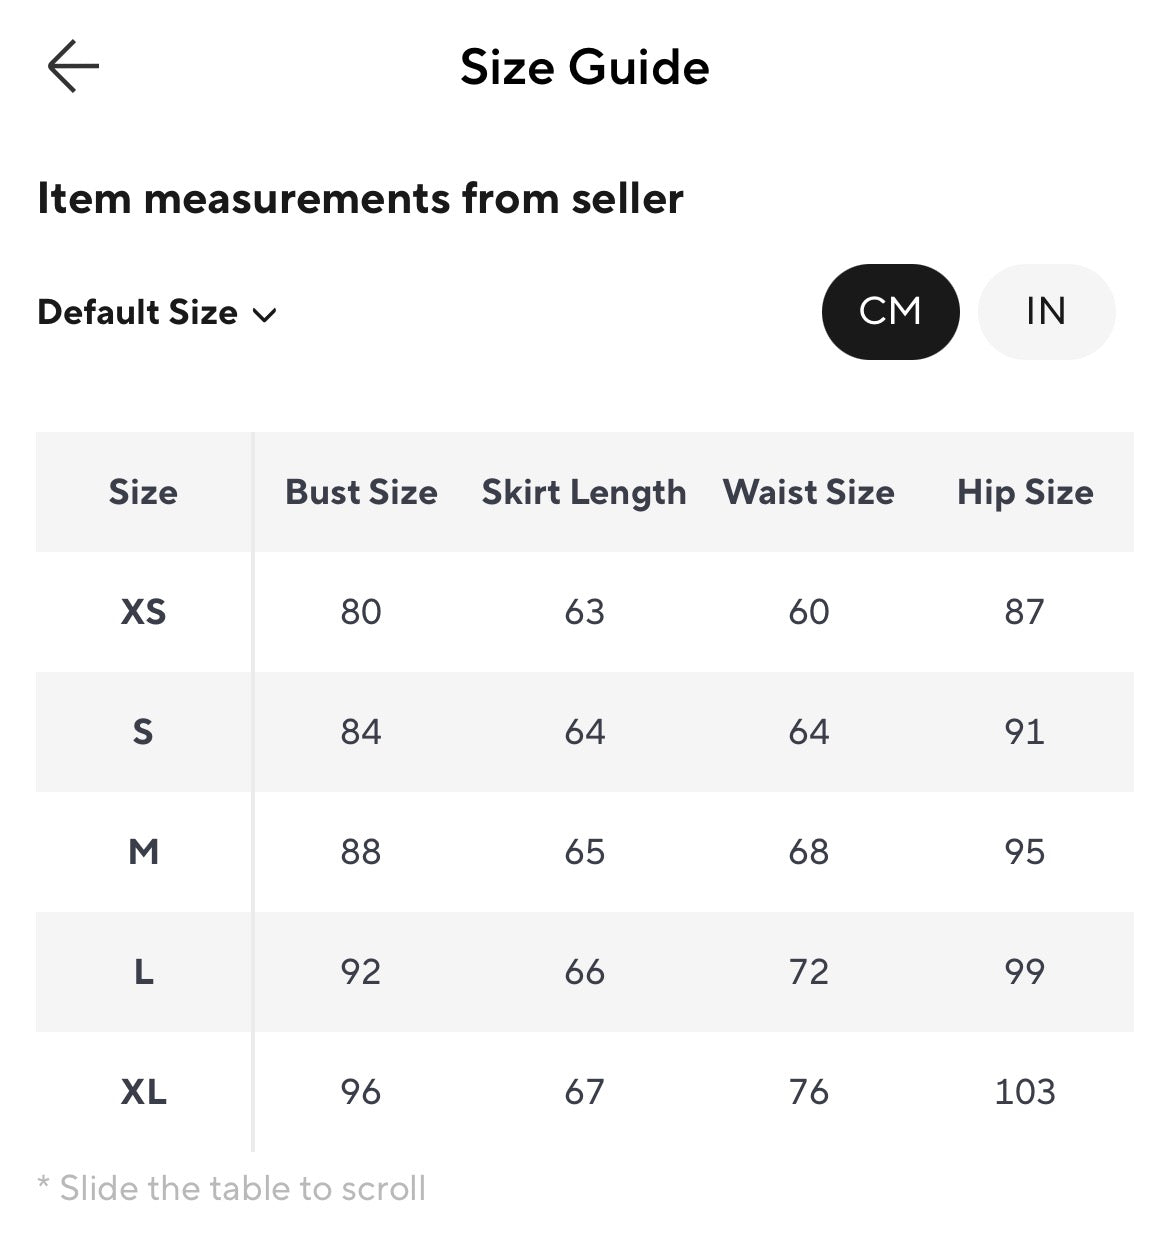Select the XS size row label
This screenshot has height=1246, width=1170.
pyautogui.click(x=144, y=612)
